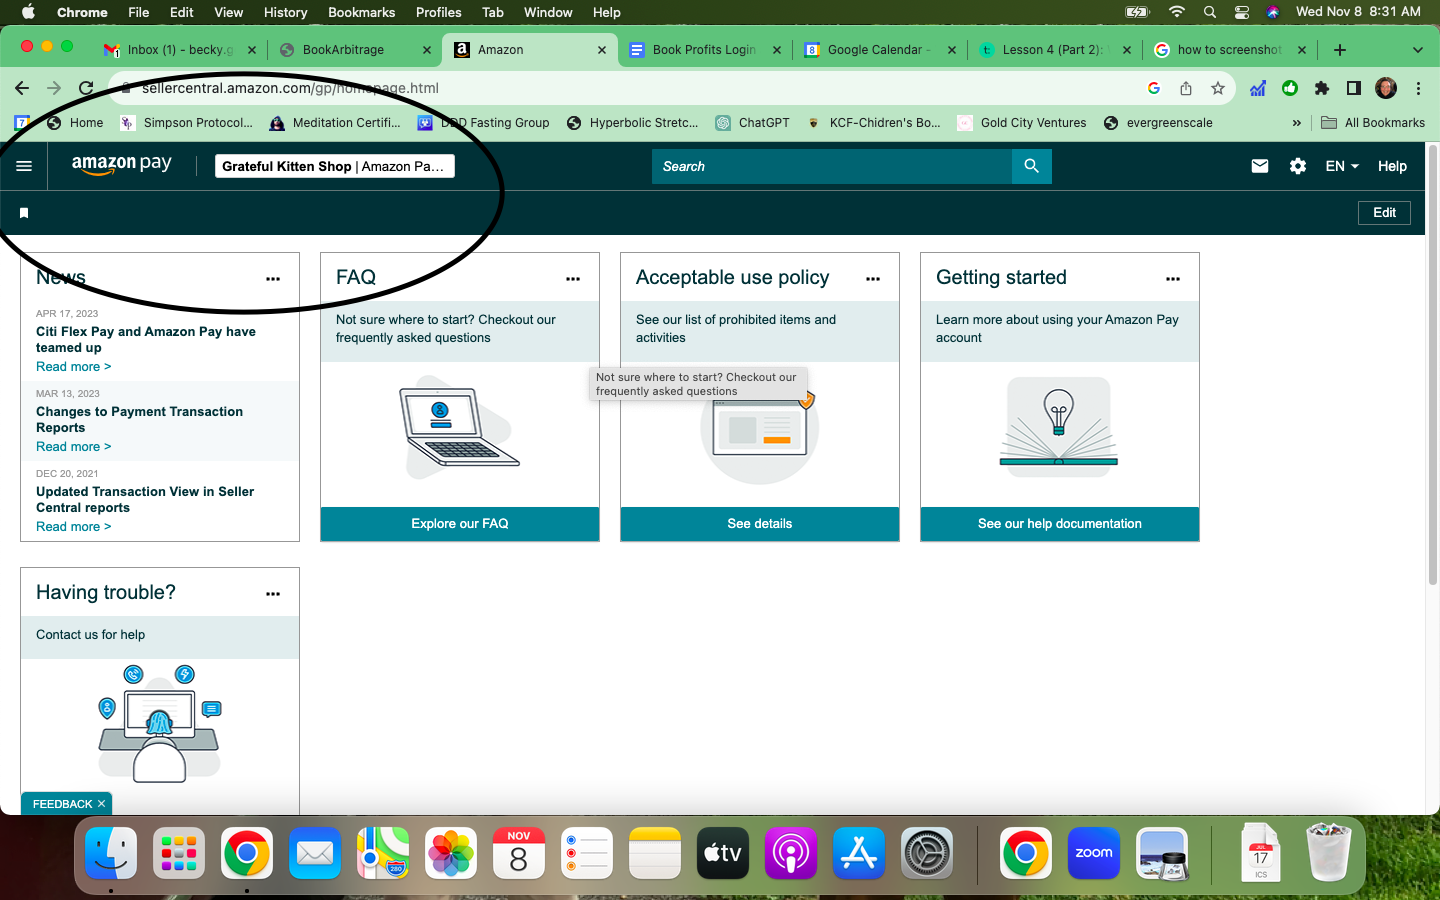The height and width of the screenshot is (900, 1440).
Task: Click the Edit button
Action: point(1384,212)
